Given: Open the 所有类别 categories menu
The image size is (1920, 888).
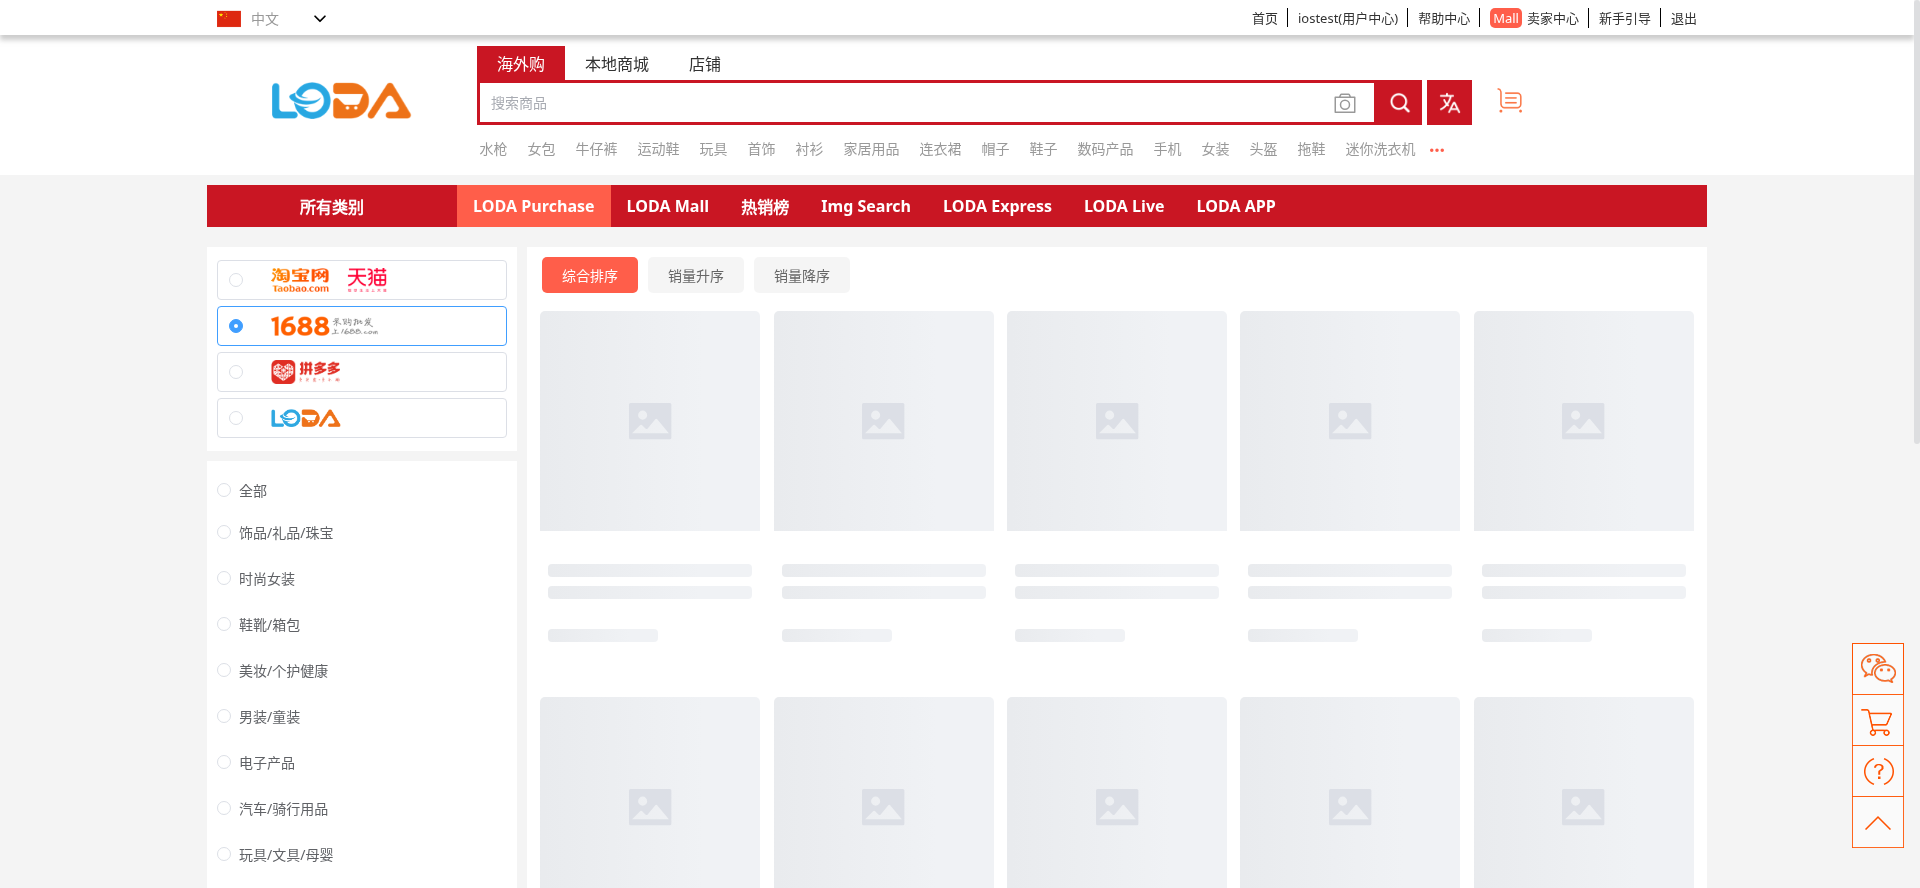Looking at the screenshot, I should point(331,207).
